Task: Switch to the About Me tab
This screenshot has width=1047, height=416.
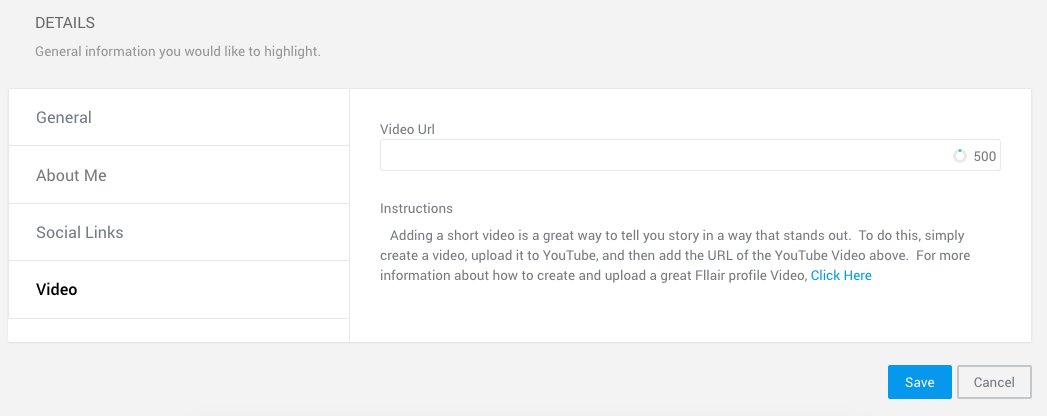Action: tap(71, 176)
